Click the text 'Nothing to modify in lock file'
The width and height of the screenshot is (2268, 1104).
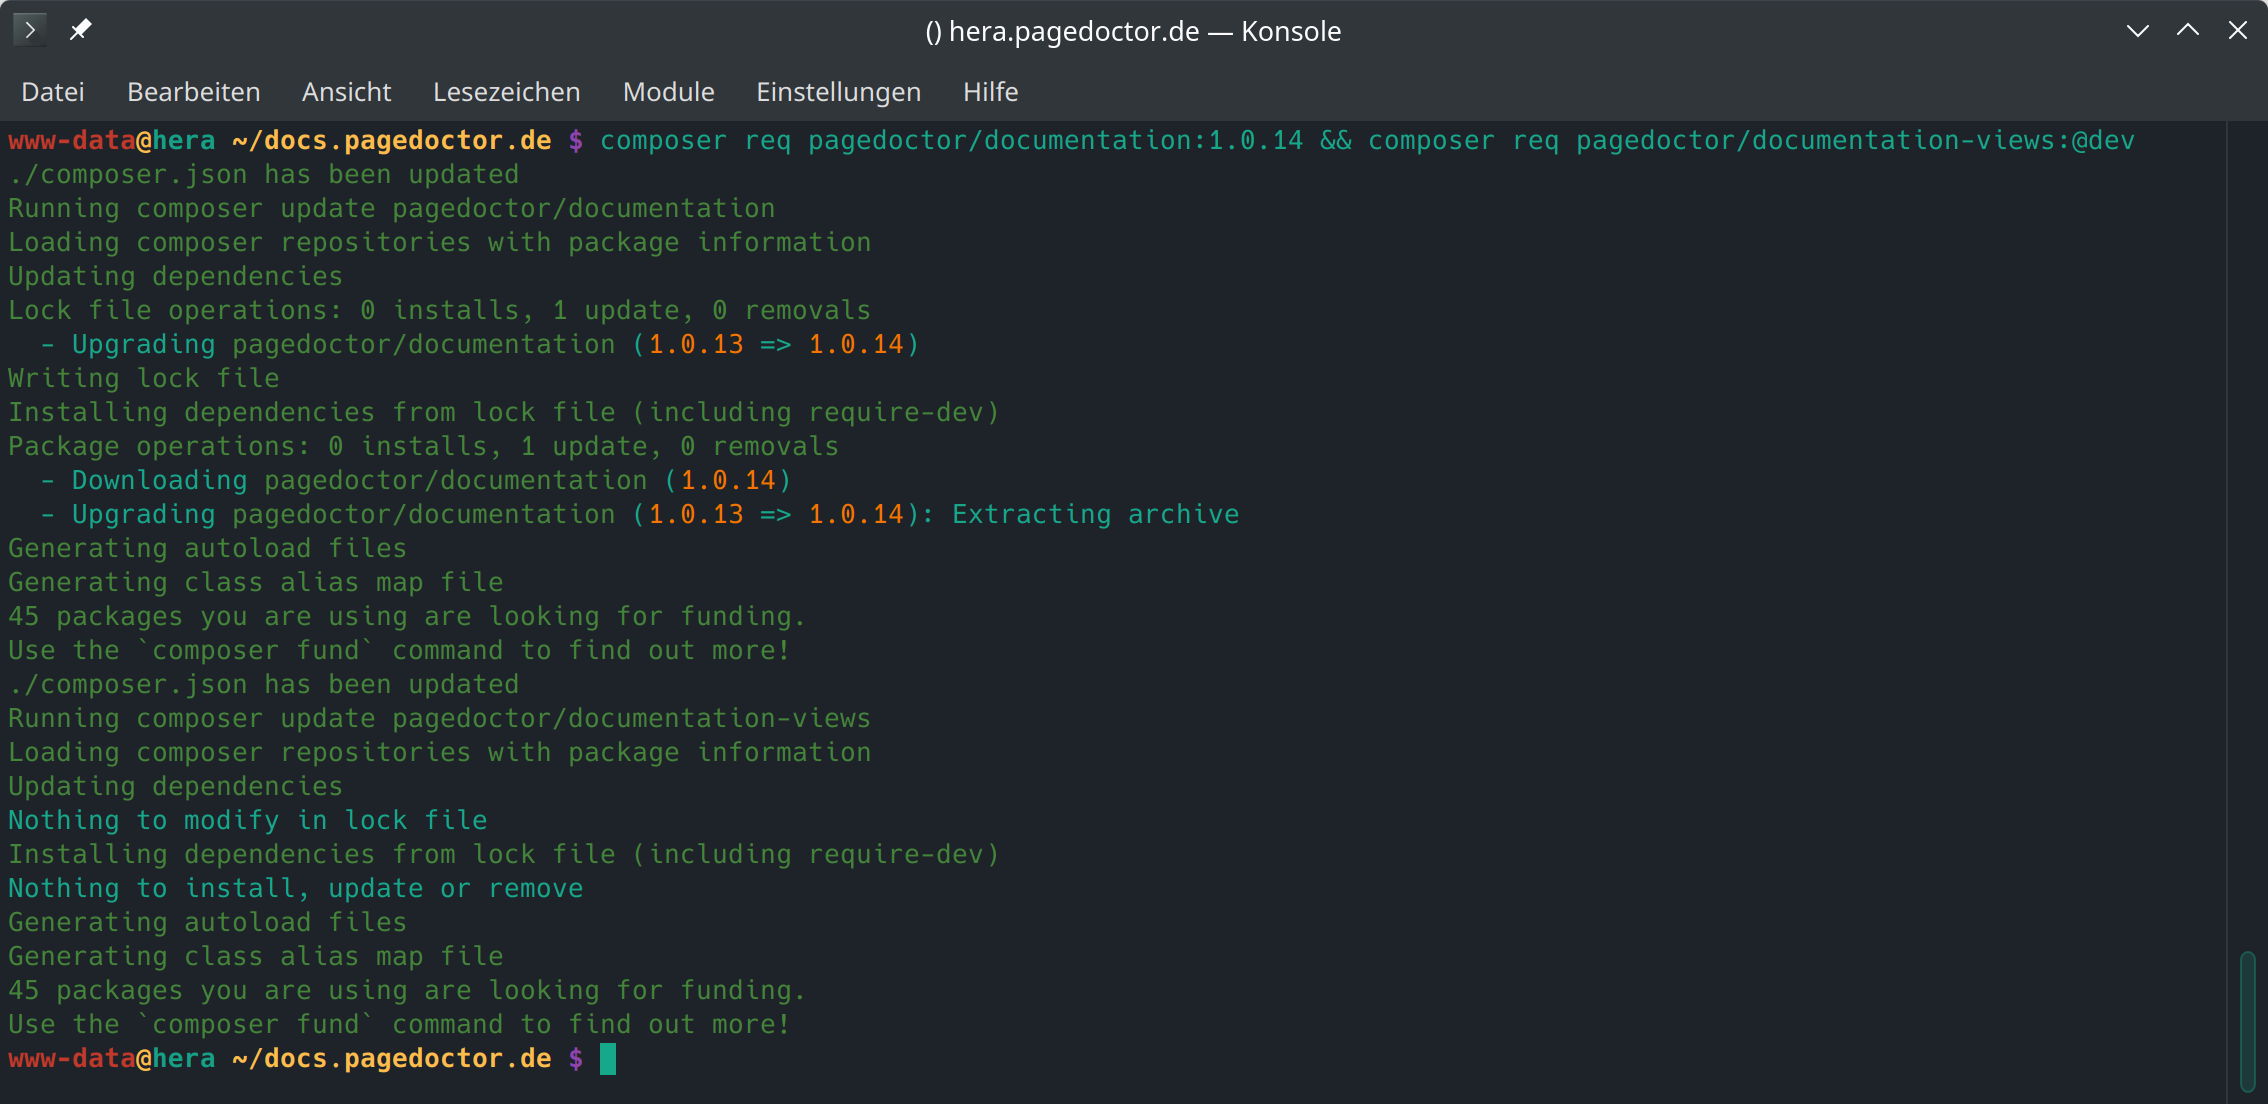pyautogui.click(x=248, y=820)
